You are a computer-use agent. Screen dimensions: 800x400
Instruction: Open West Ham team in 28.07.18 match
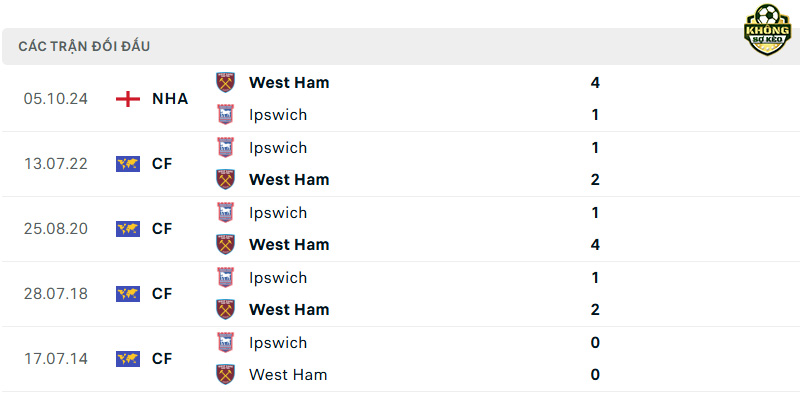coord(289,310)
